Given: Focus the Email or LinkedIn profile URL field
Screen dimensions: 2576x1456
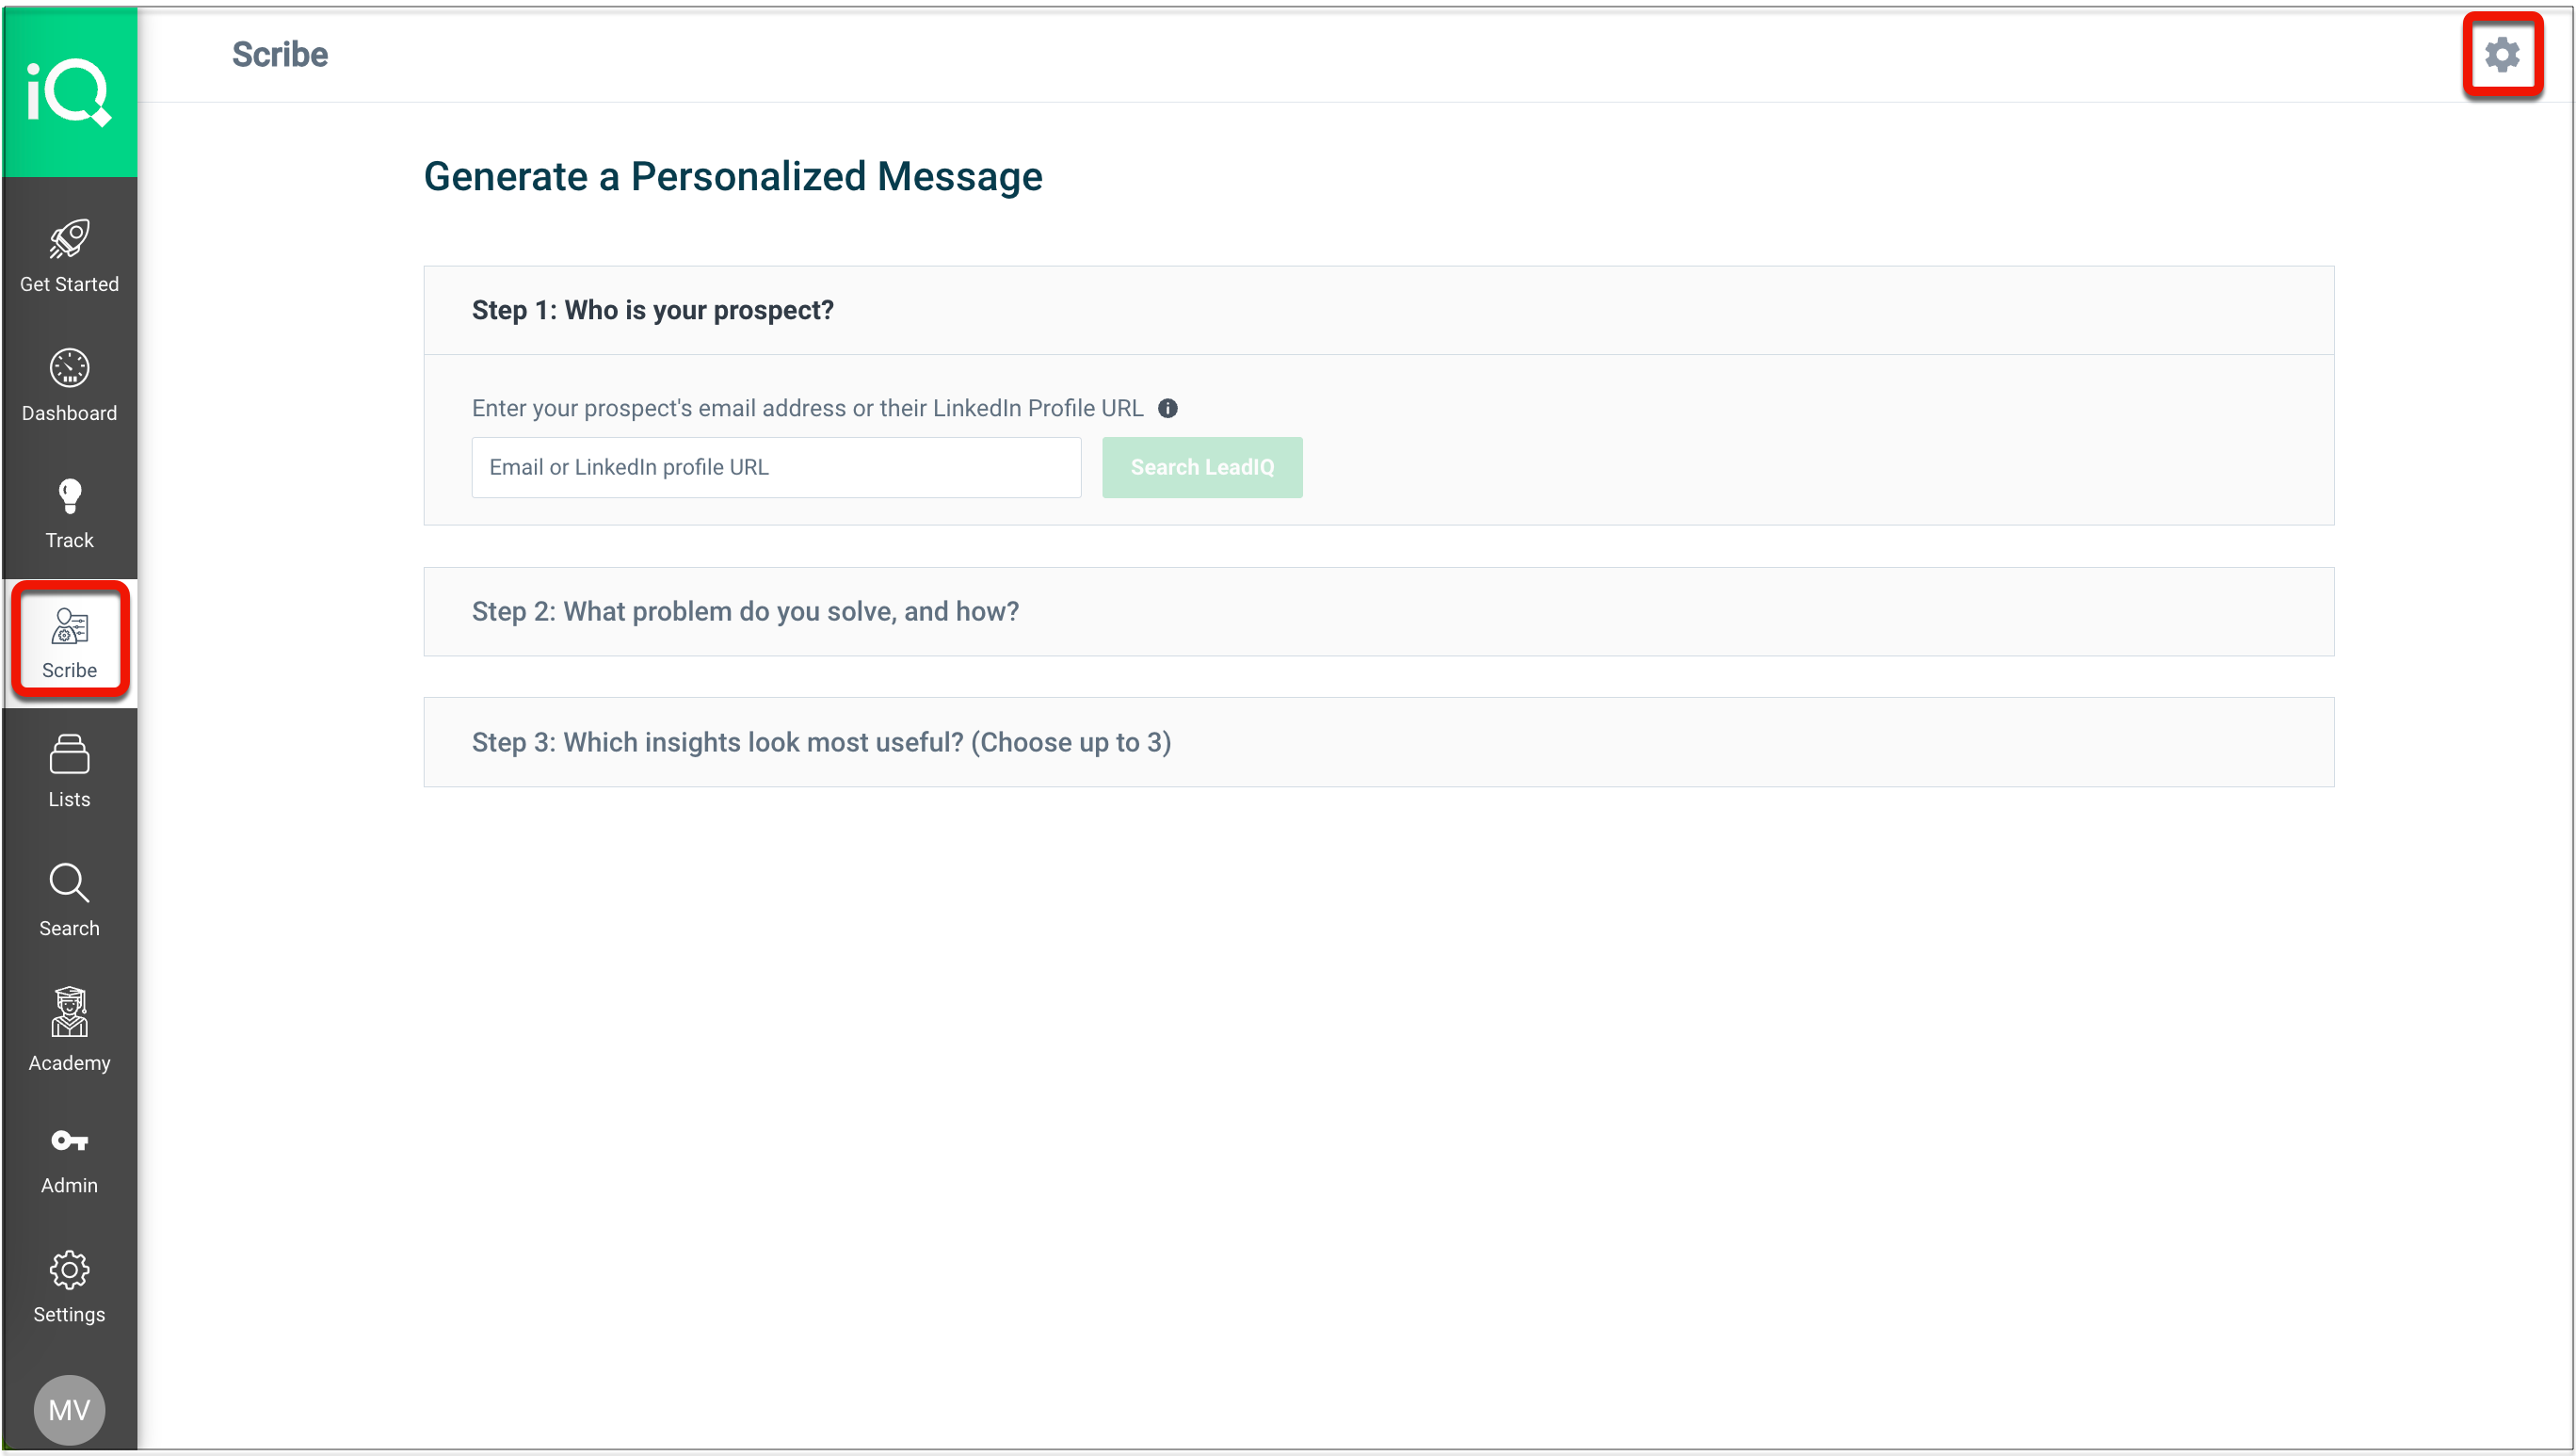Looking at the screenshot, I should (776, 467).
